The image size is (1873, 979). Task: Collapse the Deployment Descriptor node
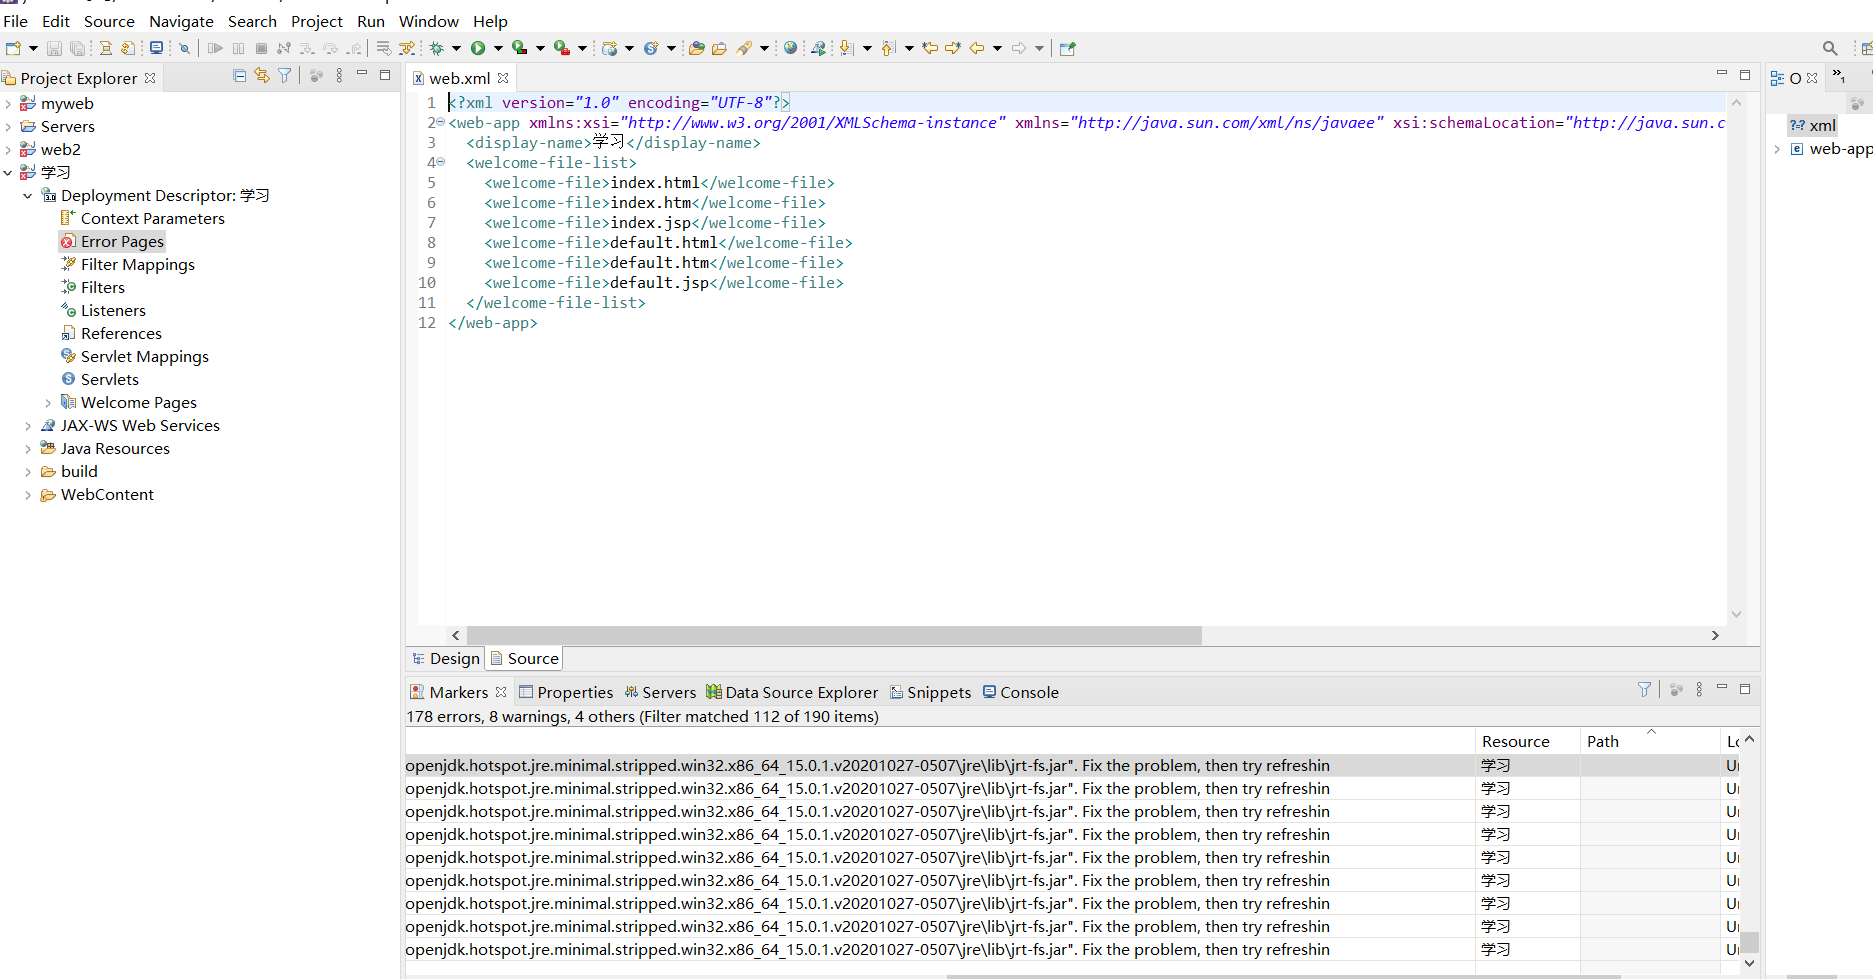[x=28, y=196]
